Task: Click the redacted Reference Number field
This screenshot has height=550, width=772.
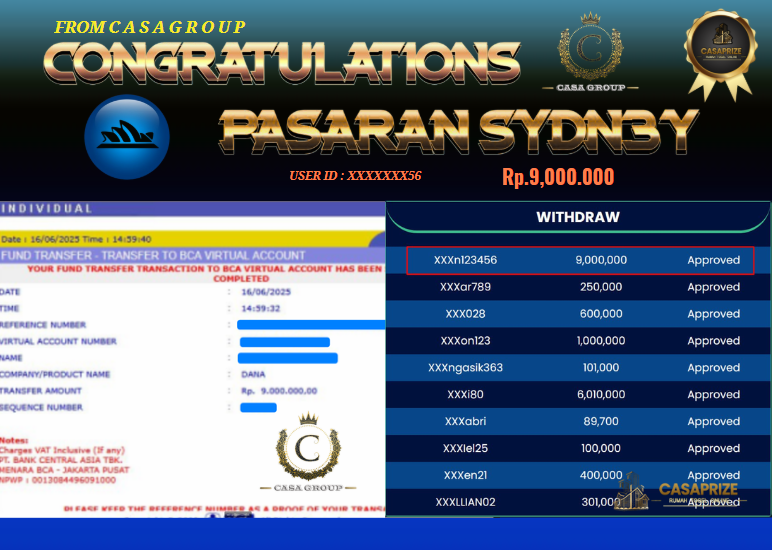Action: [x=311, y=325]
